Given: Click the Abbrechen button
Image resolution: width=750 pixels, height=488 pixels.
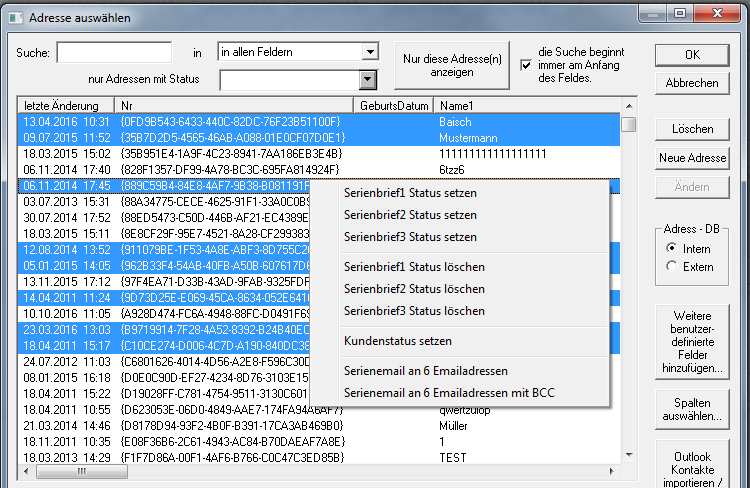Looking at the screenshot, I should (691, 83).
